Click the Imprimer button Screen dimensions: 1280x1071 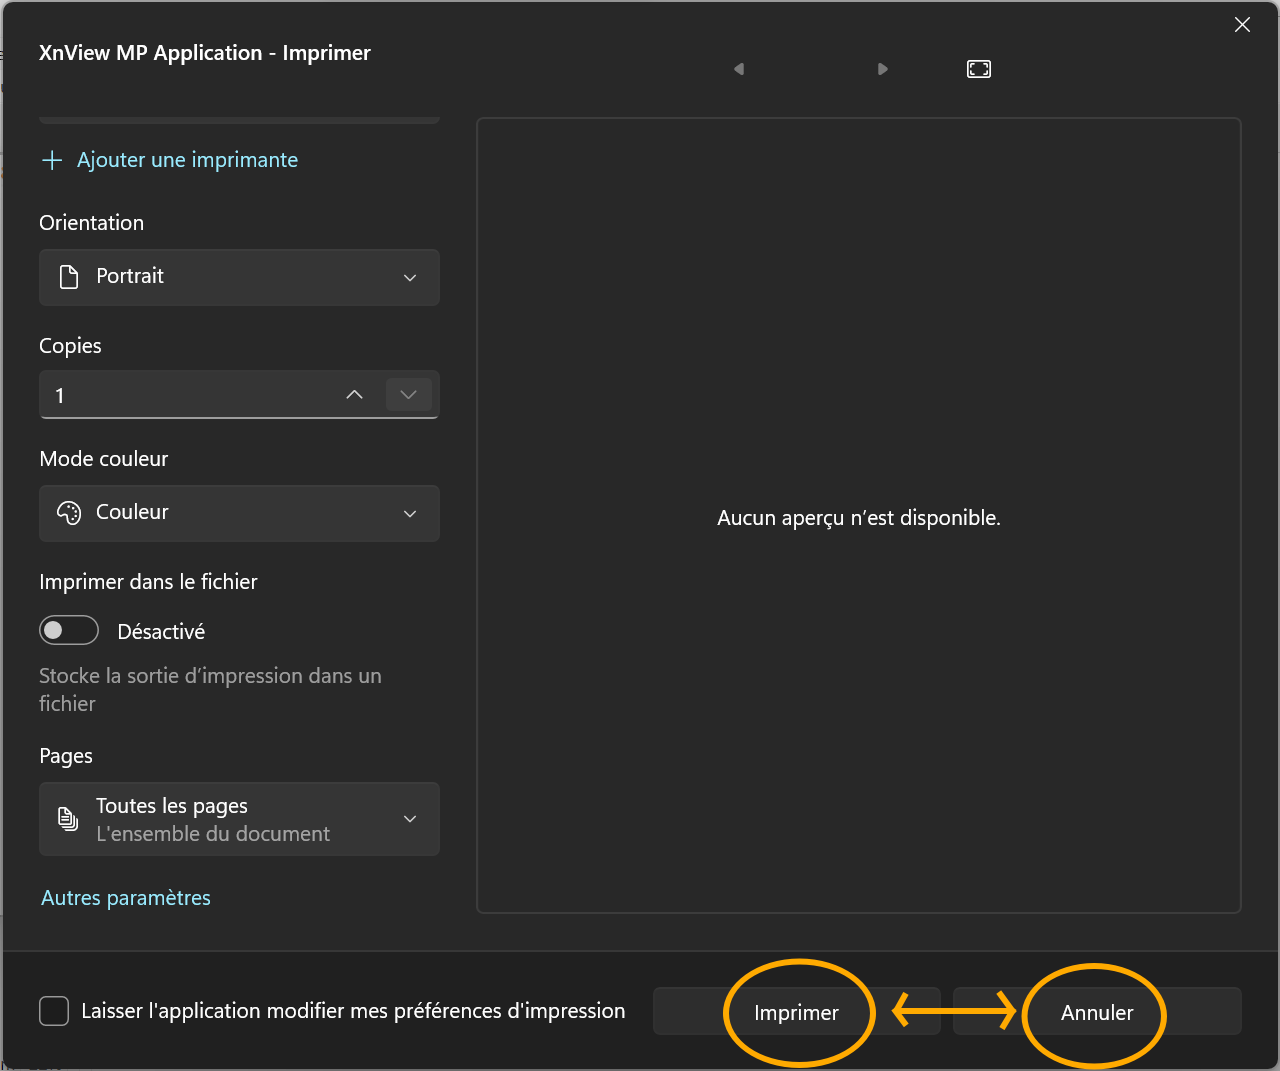click(796, 1012)
